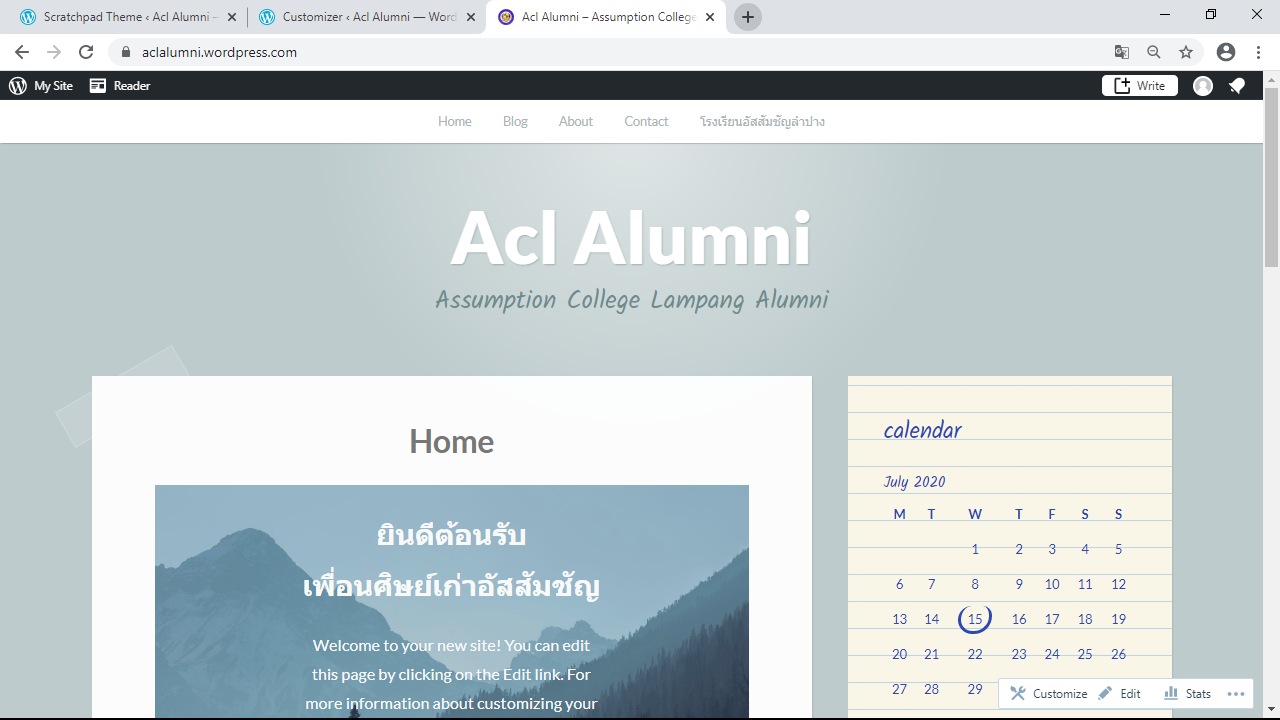Screen dimensions: 1280x720
Task: Open the Chrome three-dot menu
Action: pyautogui.click(x=1259, y=52)
